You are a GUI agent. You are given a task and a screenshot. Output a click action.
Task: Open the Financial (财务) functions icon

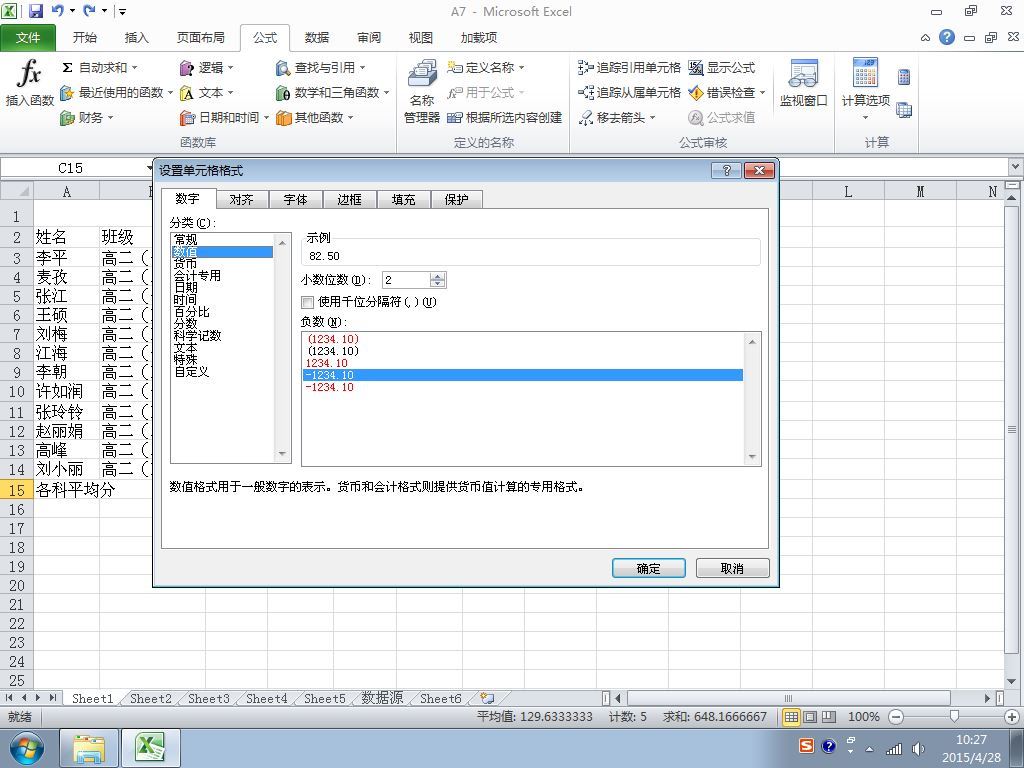[67, 118]
